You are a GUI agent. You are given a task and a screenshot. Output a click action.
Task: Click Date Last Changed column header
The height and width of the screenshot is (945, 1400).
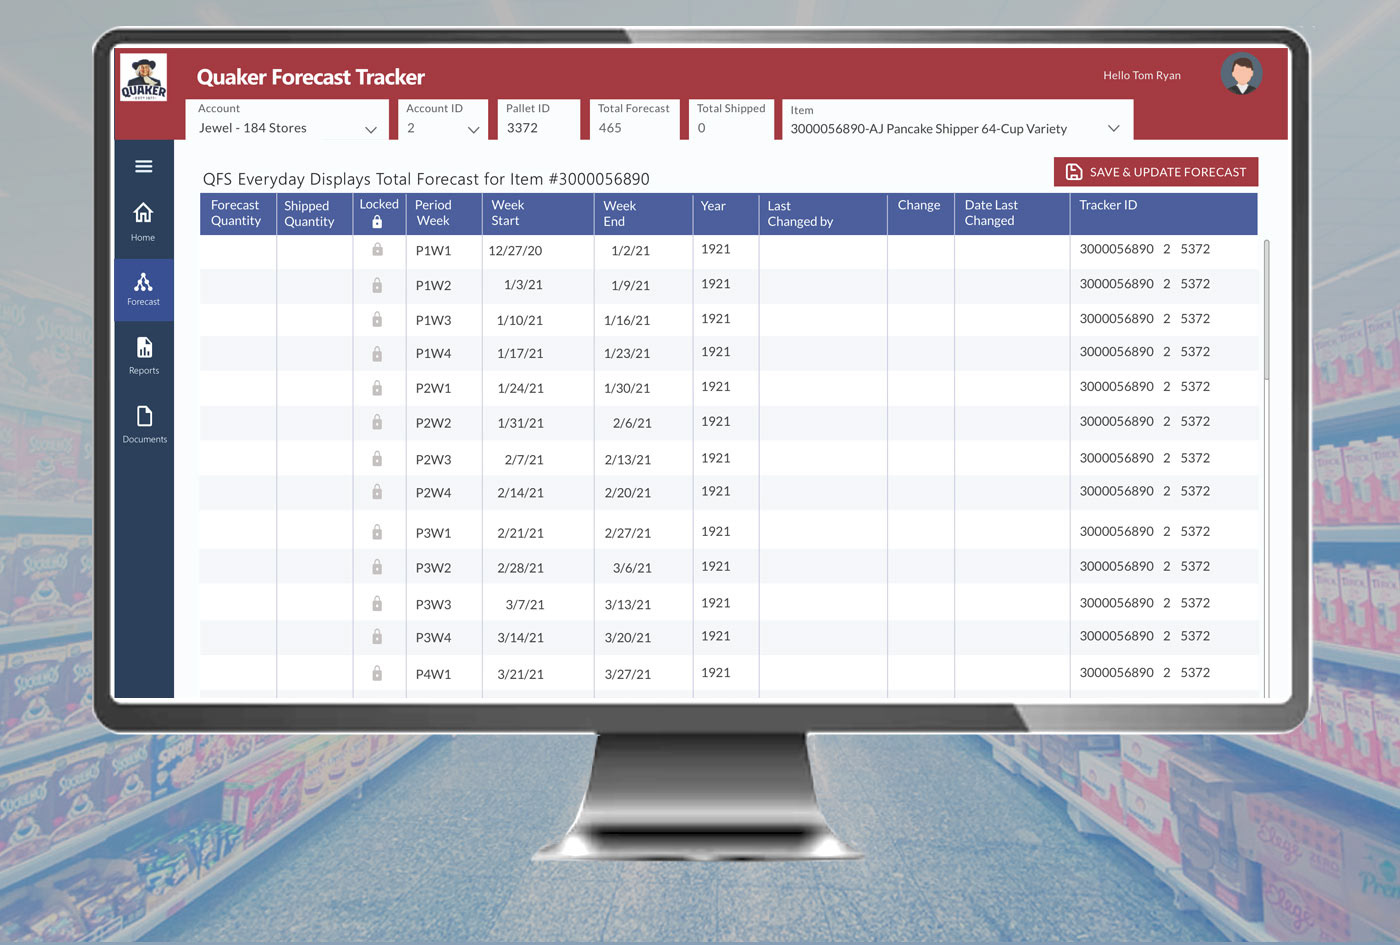tap(1011, 213)
